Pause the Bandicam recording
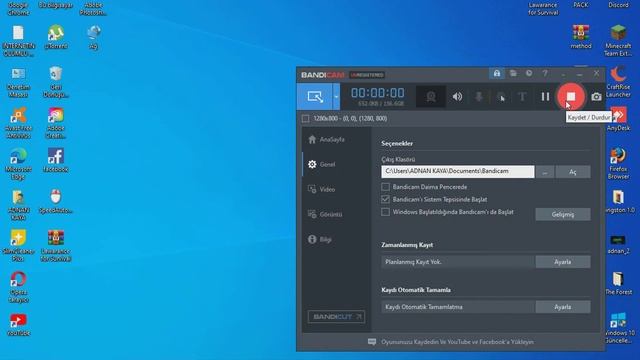Screen dimensions: 640x360 545,97
